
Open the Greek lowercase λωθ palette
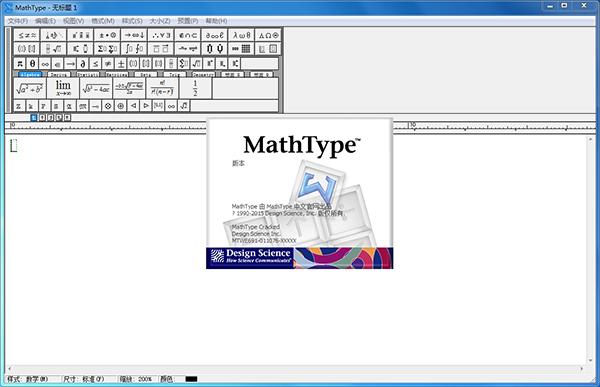click(x=241, y=36)
